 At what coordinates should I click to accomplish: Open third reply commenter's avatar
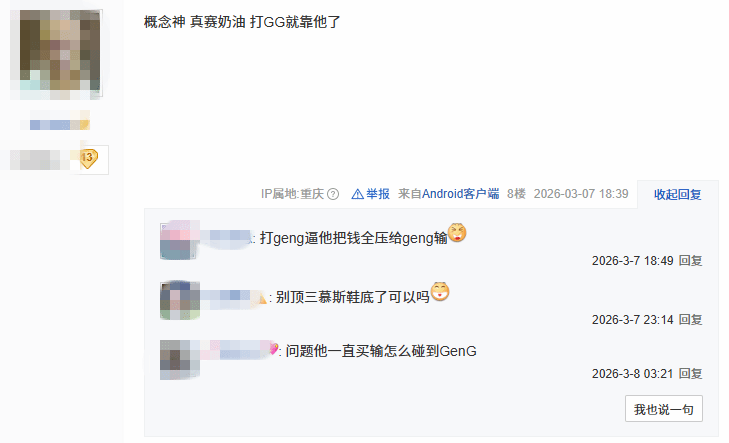pyautogui.click(x=179, y=360)
